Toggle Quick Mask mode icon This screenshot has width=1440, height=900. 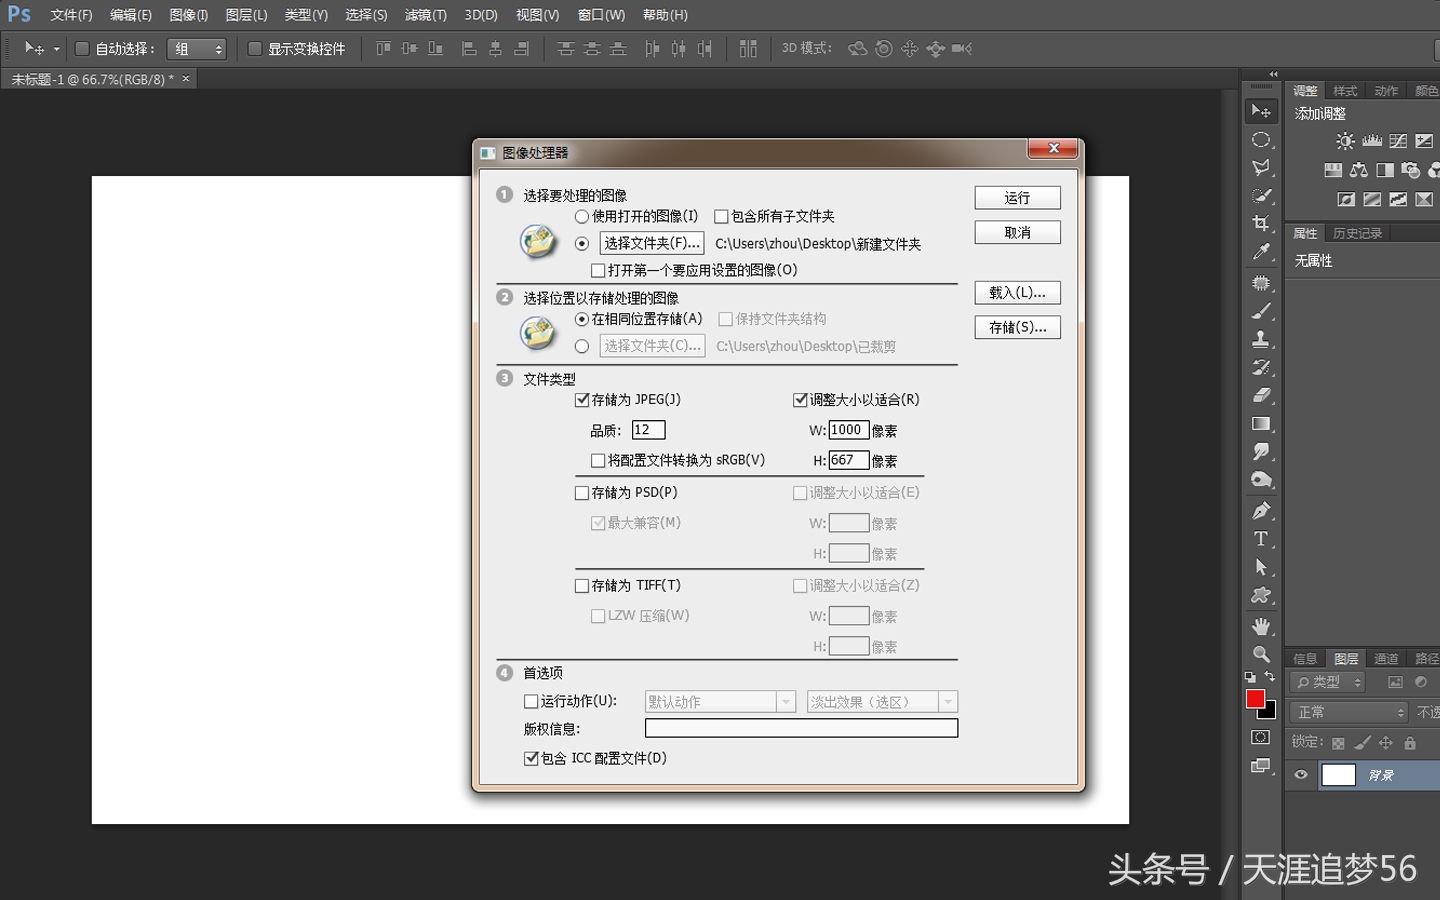click(1261, 738)
